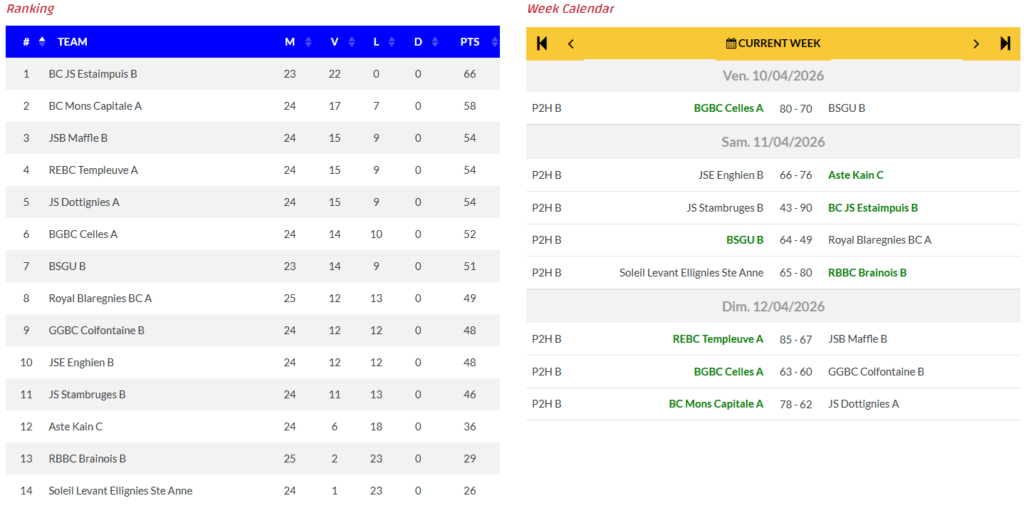1024x523 pixels.
Task: Click REBC Templeuve A in the week calendar
Action: (x=717, y=339)
